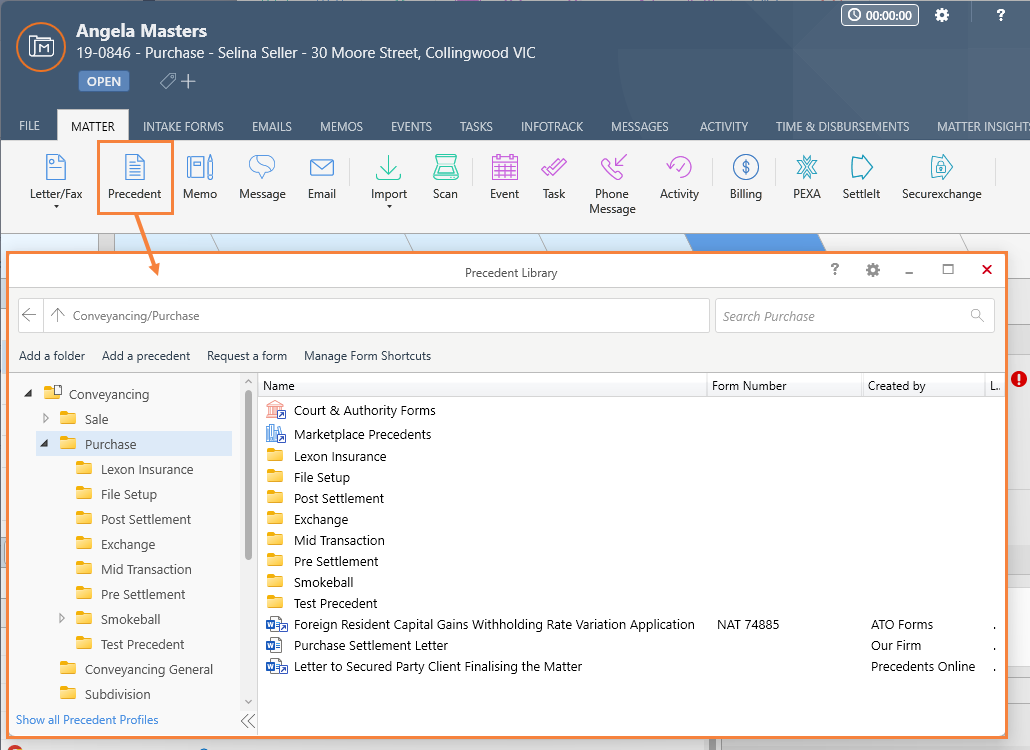Expand the Sale folder node
Screen dimensions: 1030x750
45,418
